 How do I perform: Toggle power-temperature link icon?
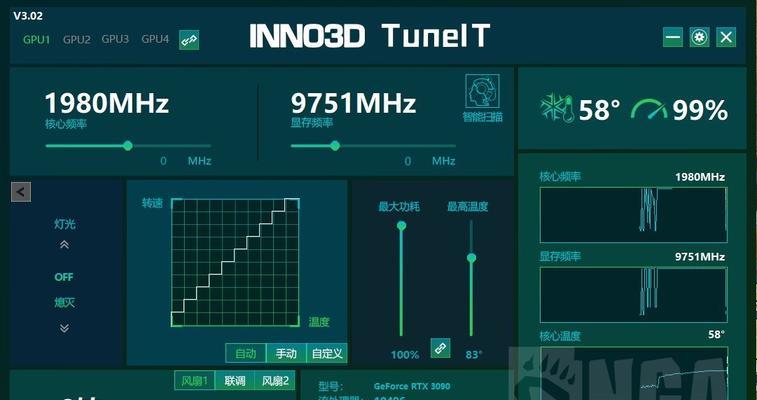pos(440,348)
